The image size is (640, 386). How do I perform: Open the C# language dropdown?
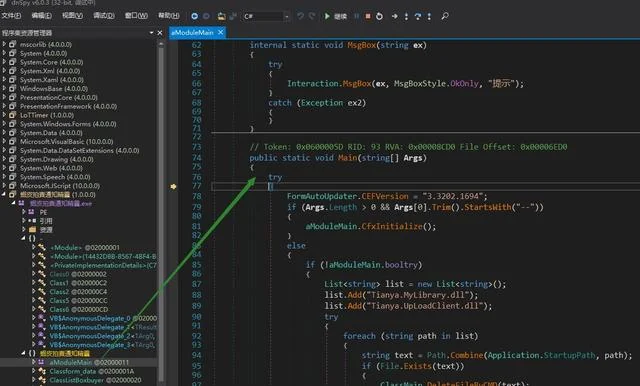pyautogui.click(x=266, y=16)
